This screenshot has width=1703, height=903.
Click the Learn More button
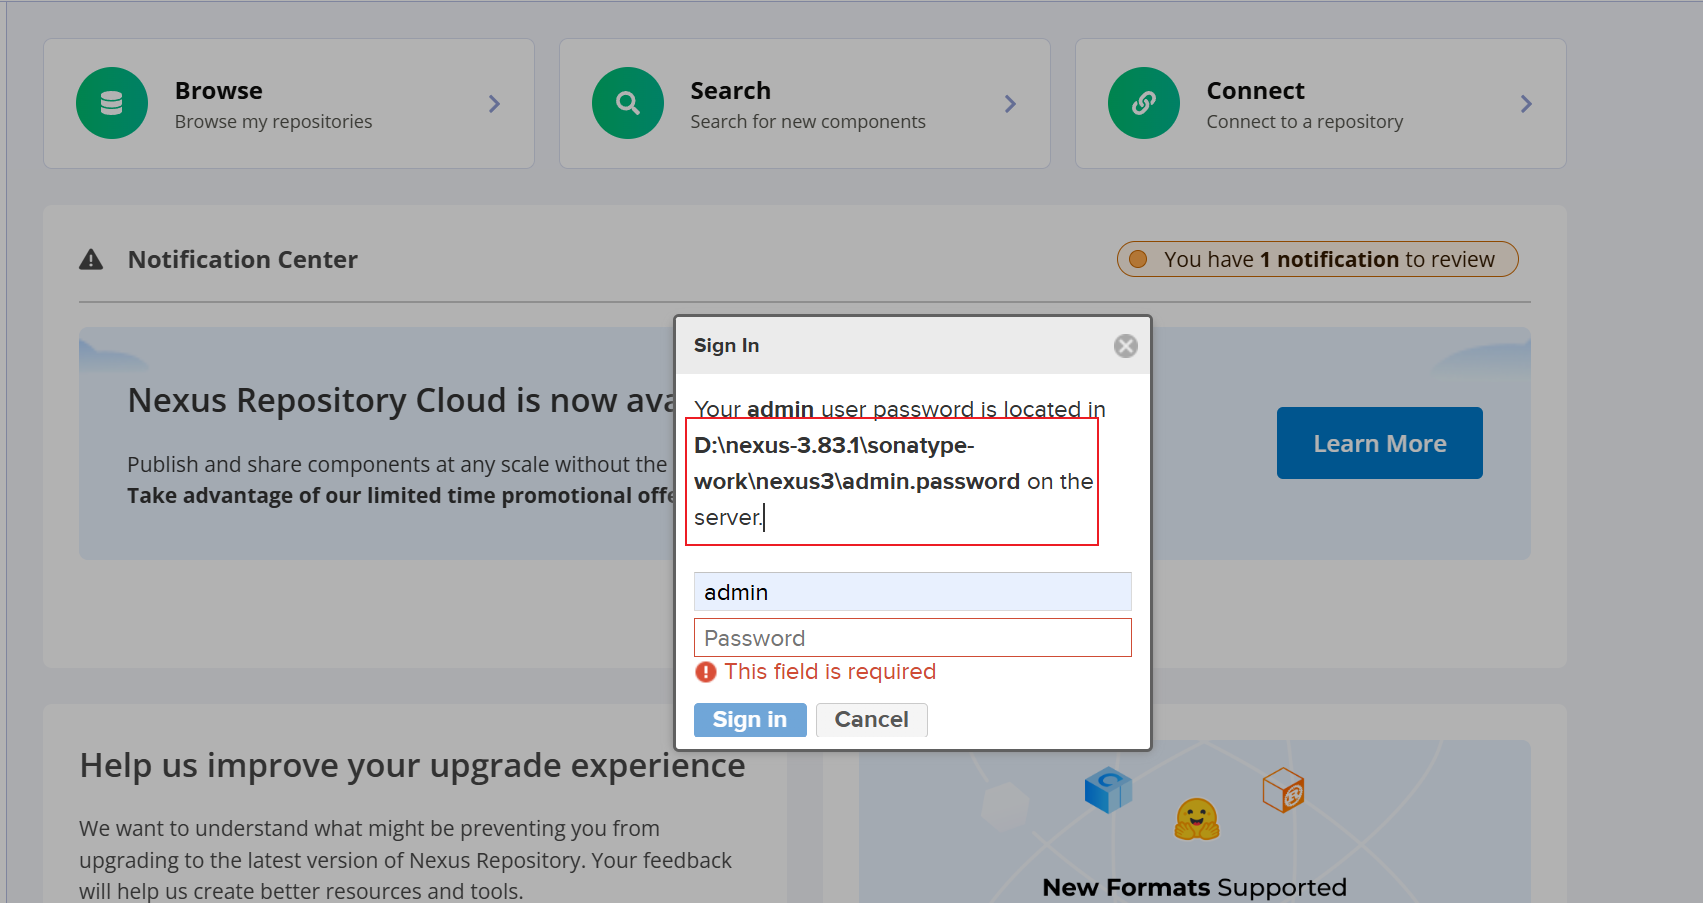coord(1380,443)
